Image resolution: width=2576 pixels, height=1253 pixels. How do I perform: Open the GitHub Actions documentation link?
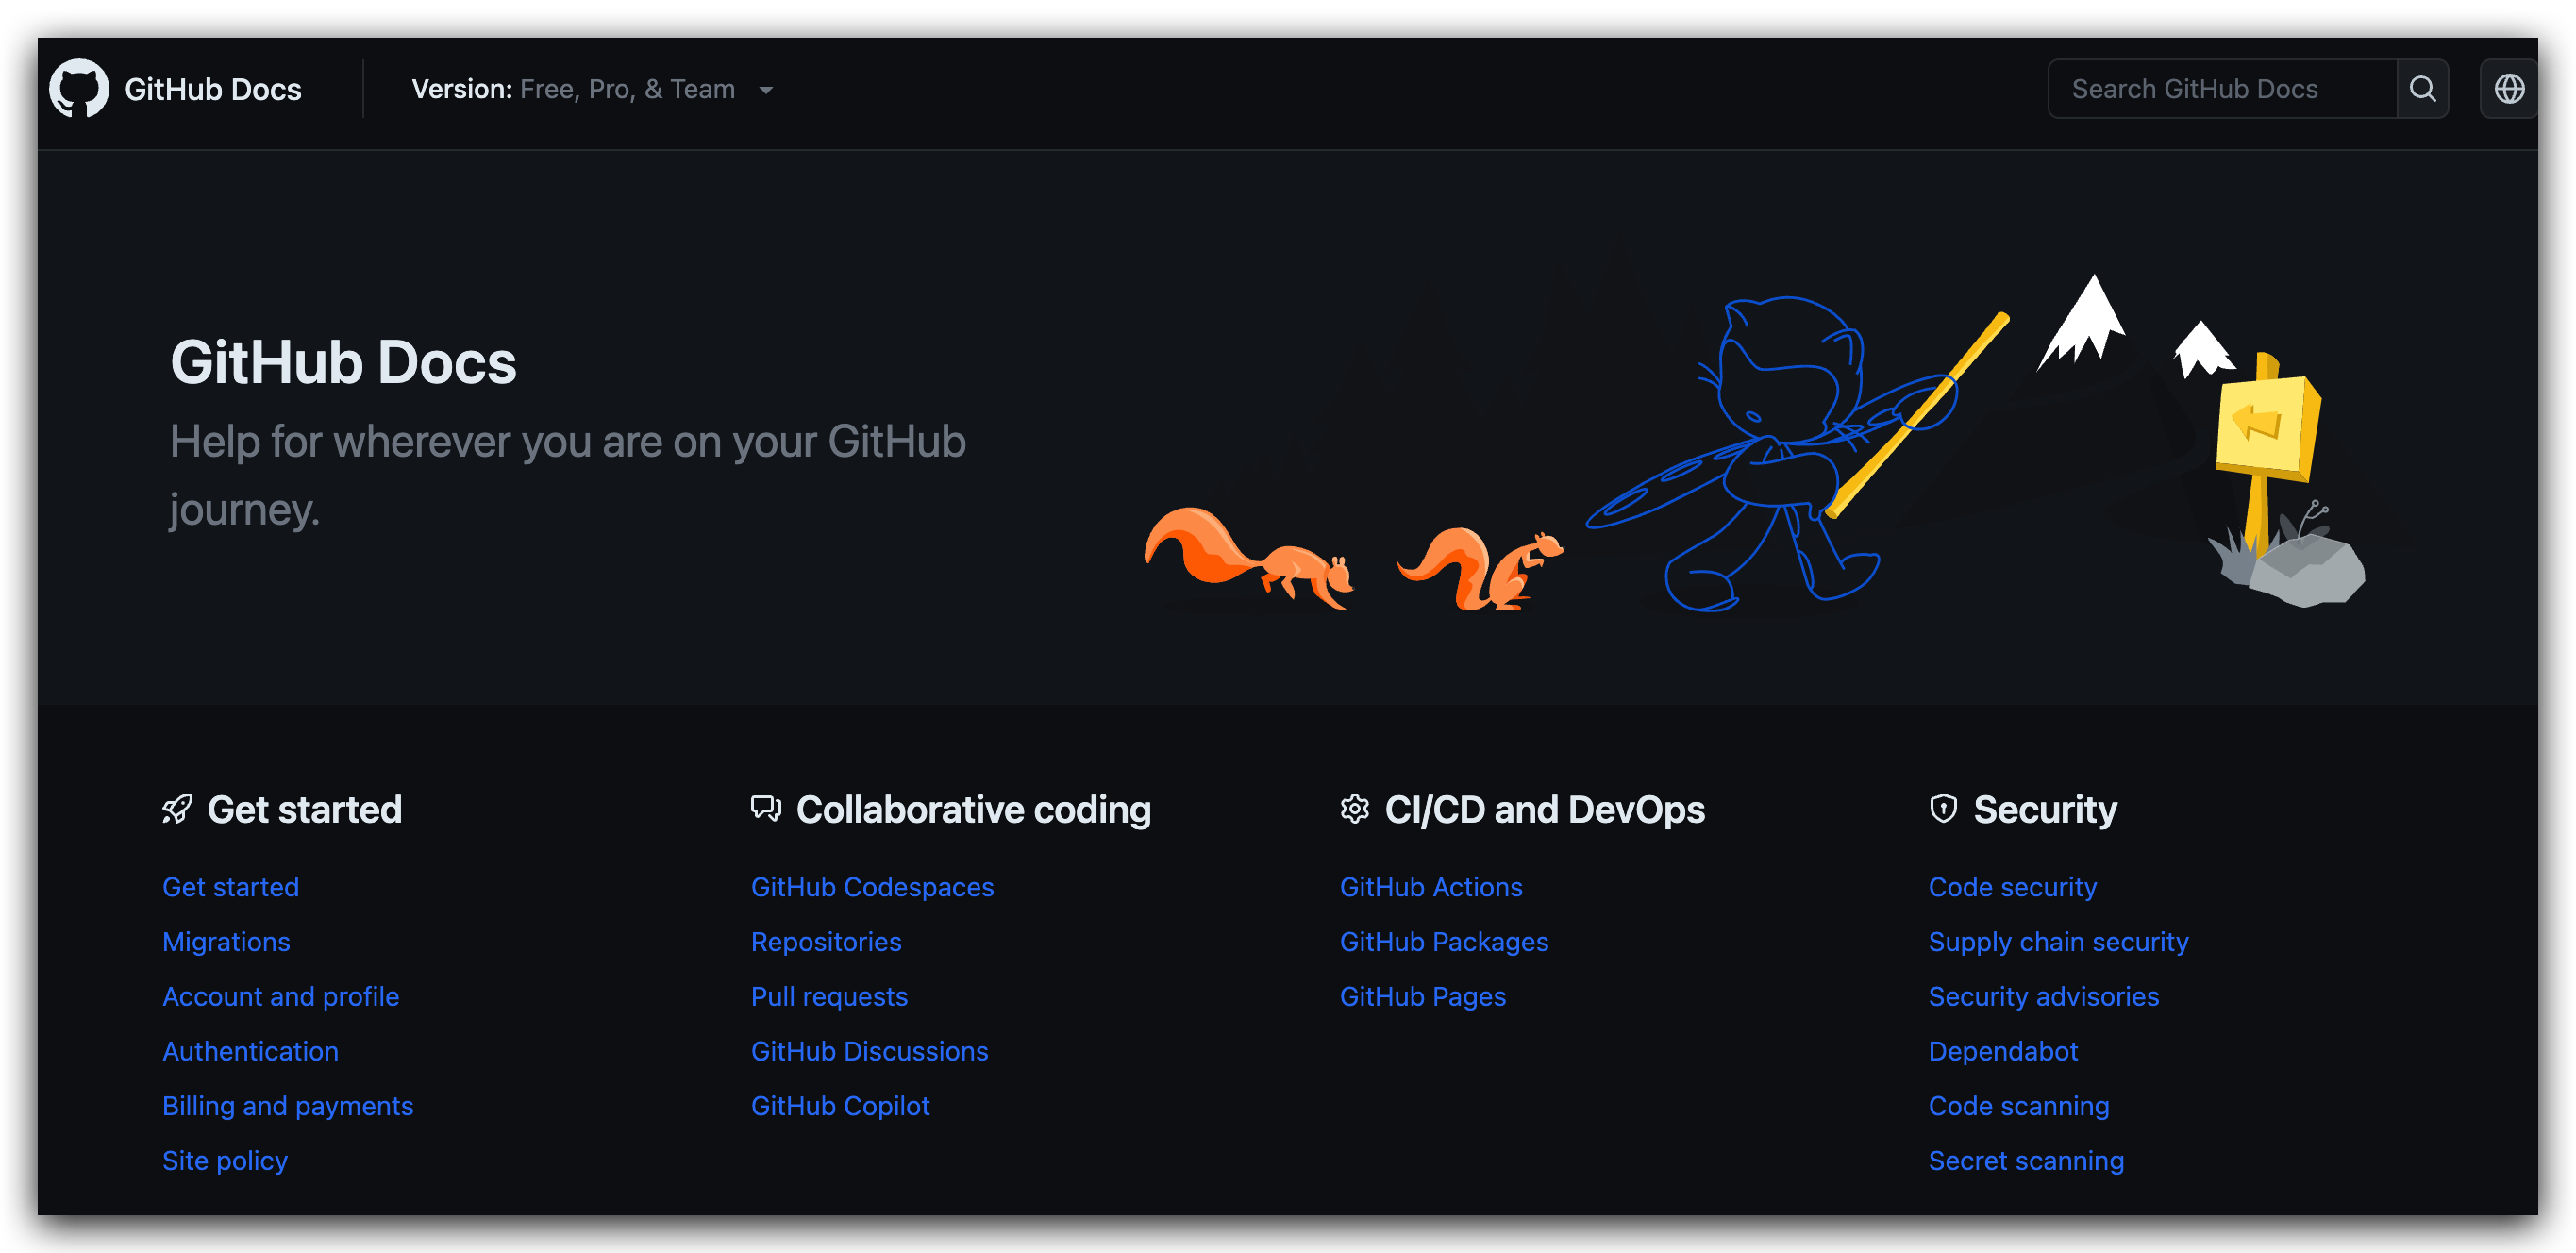[1430, 885]
